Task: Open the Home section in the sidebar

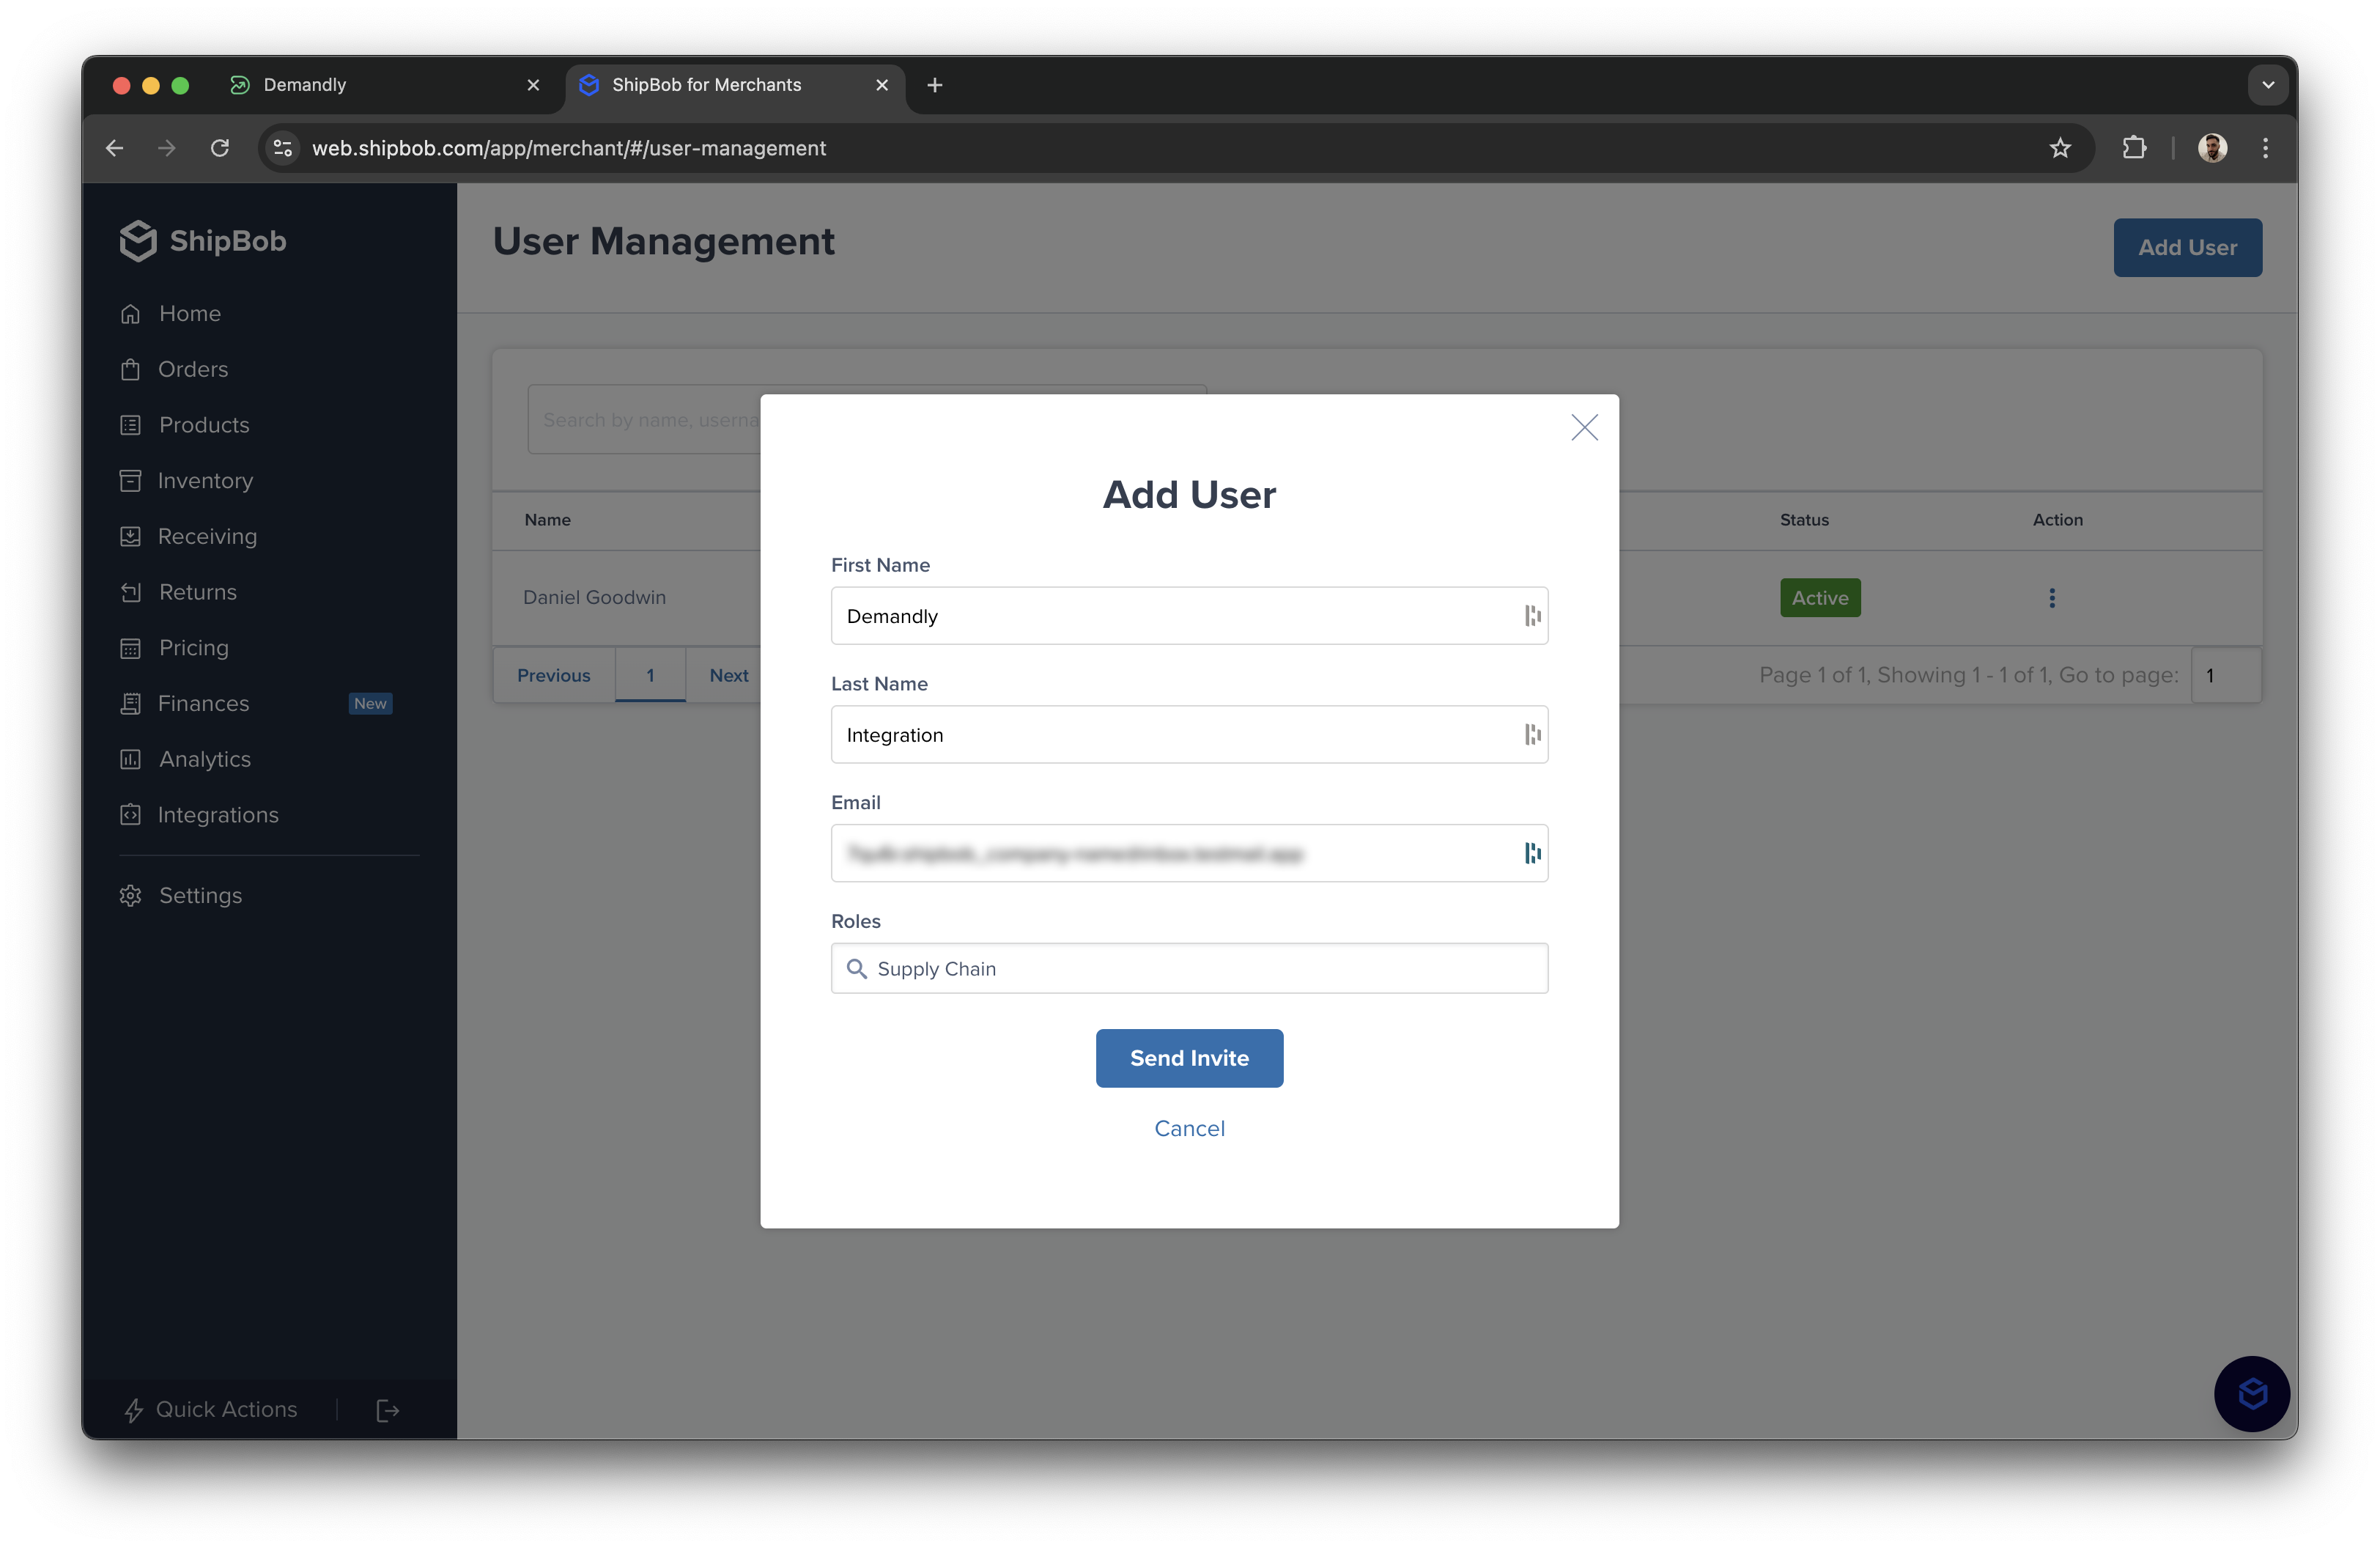Action: [189, 313]
